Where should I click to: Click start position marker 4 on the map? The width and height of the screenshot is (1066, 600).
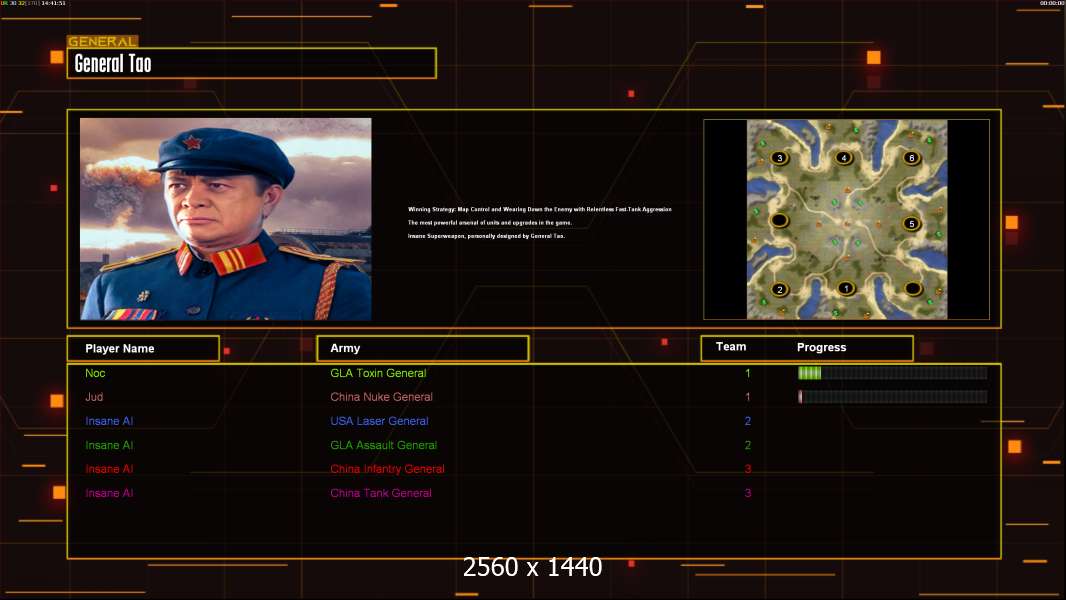844,158
